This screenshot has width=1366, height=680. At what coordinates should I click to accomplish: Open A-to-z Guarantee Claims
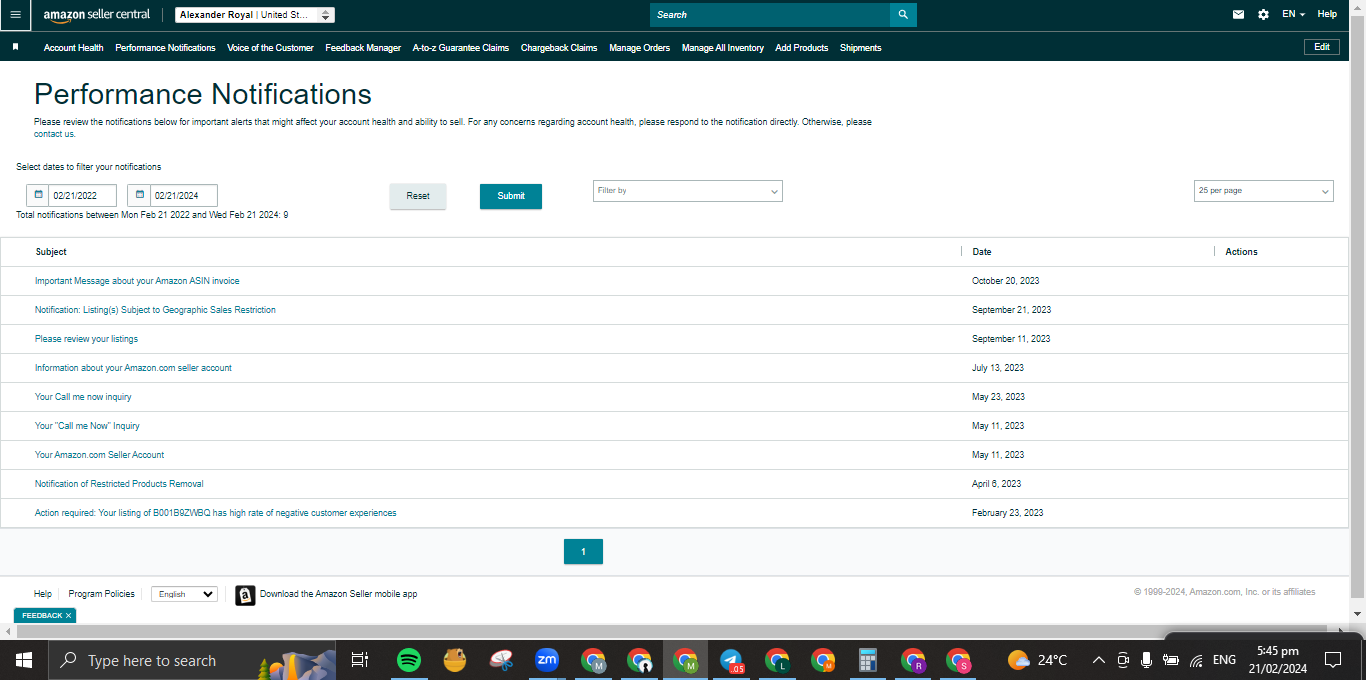pos(461,48)
